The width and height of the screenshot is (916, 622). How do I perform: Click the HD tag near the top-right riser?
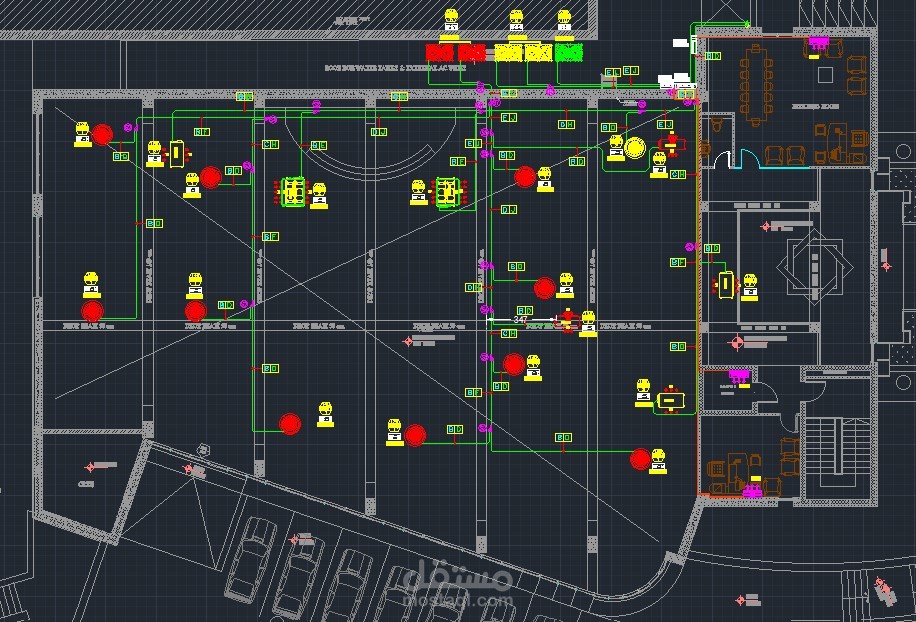[x=713, y=56]
